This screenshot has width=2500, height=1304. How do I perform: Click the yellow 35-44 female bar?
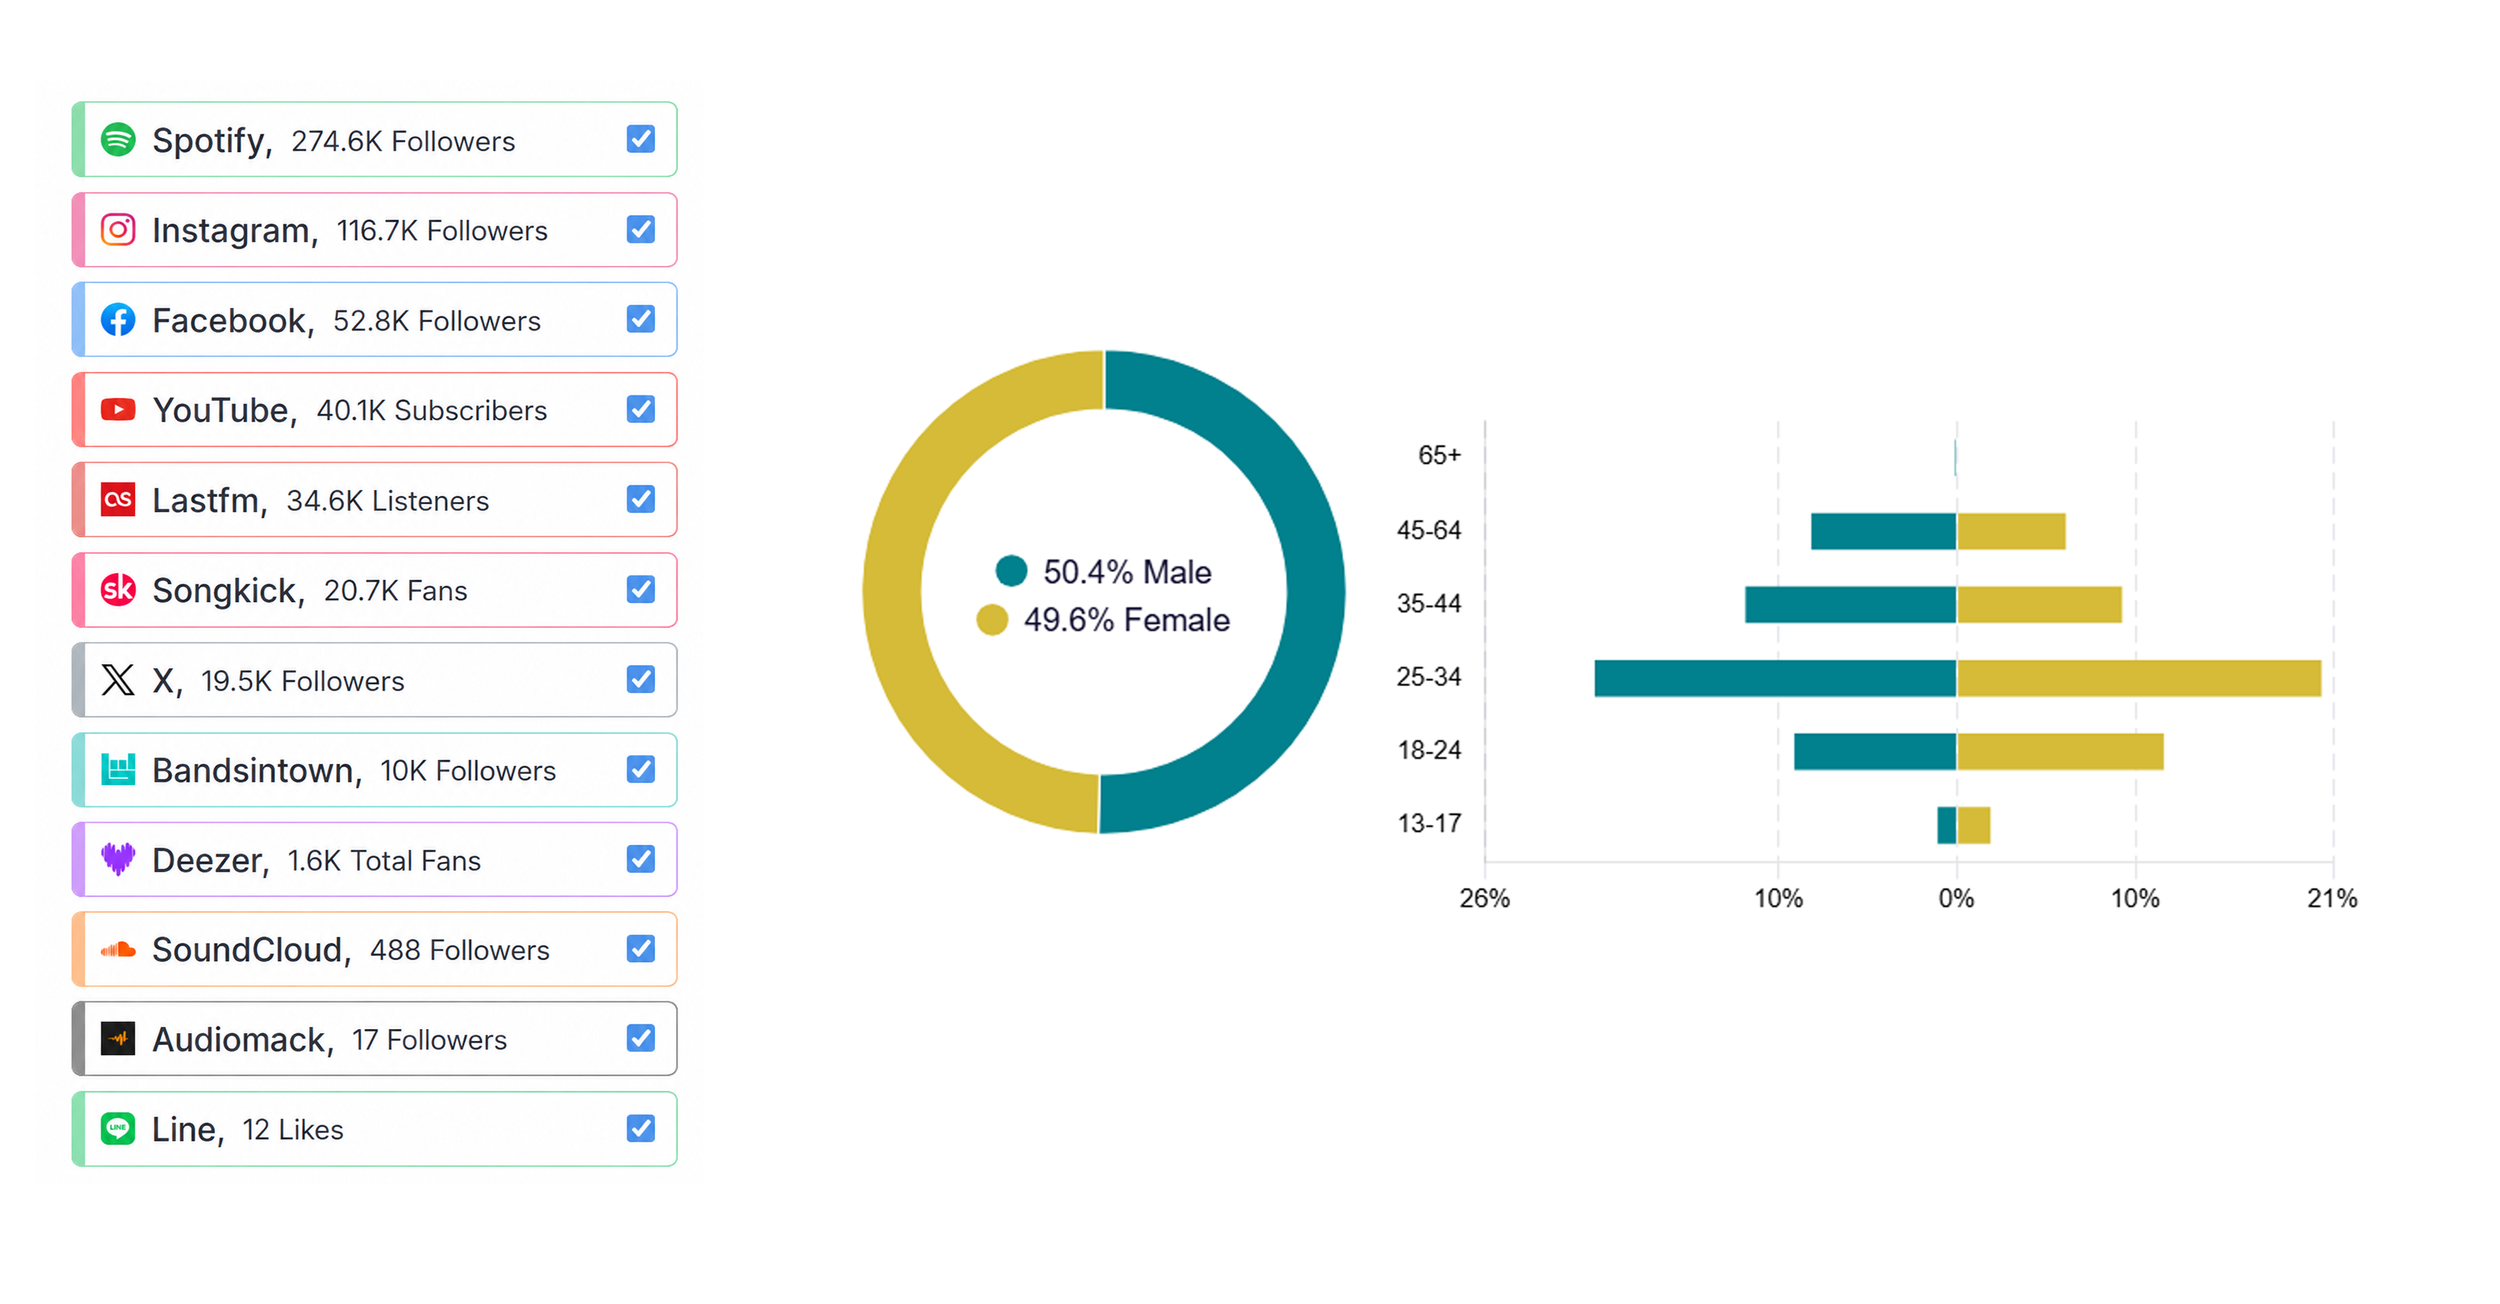point(2040,605)
